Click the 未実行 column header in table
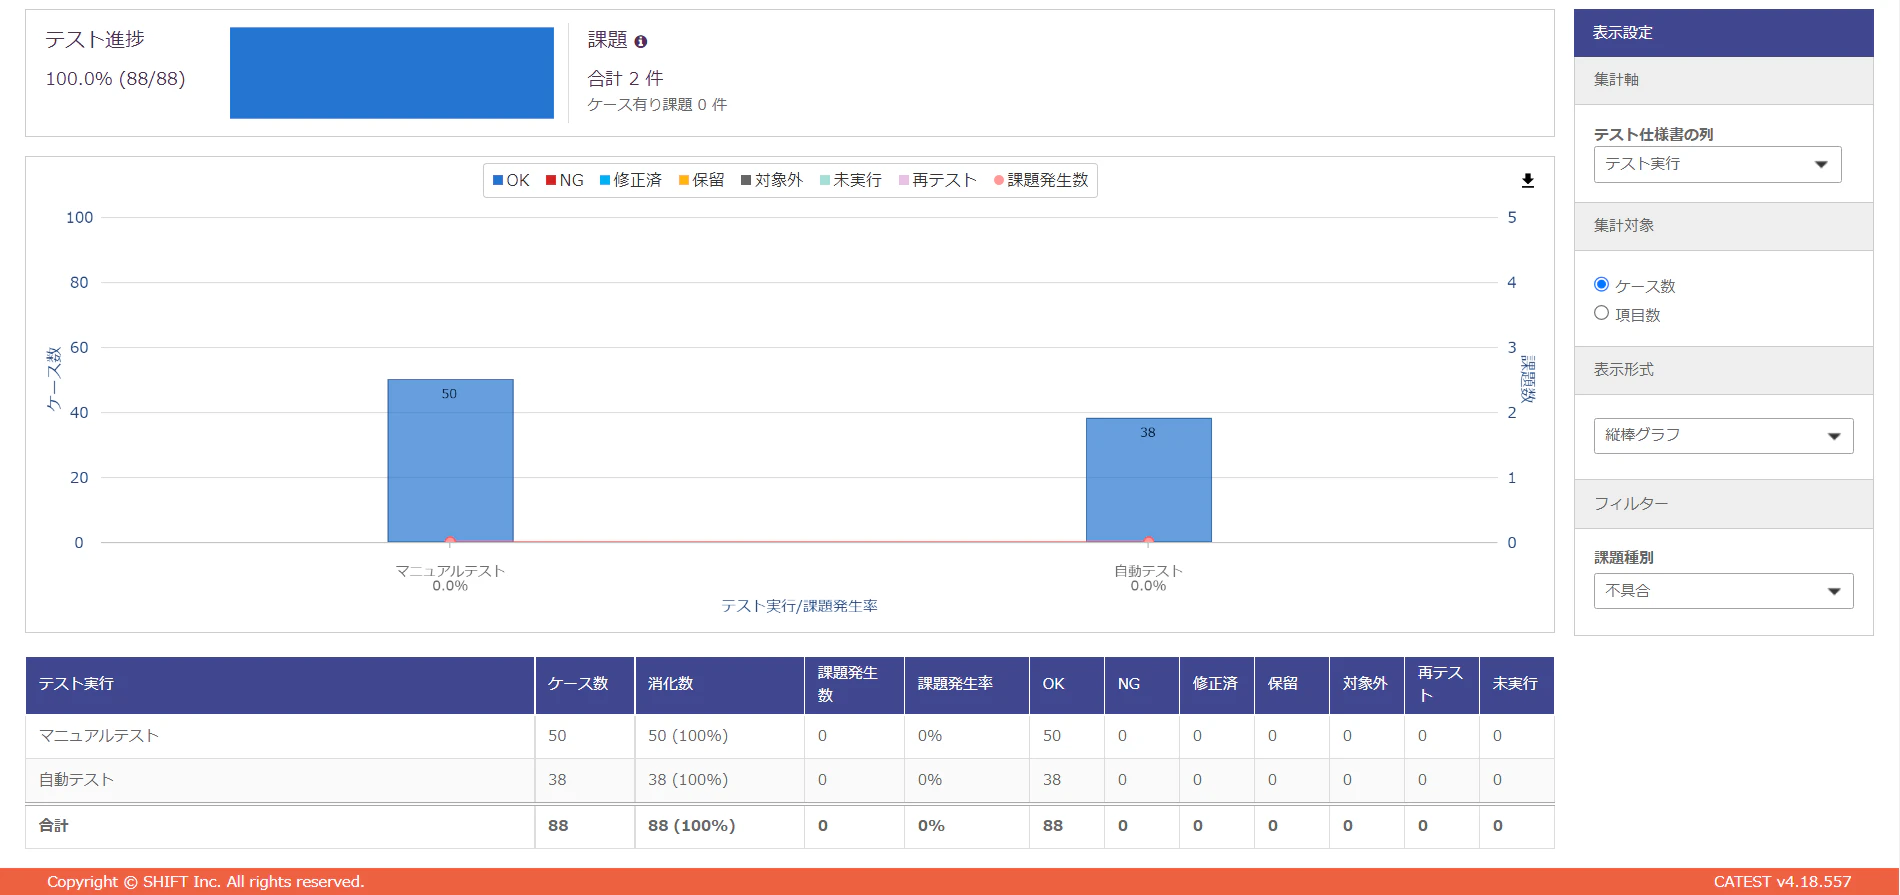The width and height of the screenshot is (1900, 895). point(1516,685)
